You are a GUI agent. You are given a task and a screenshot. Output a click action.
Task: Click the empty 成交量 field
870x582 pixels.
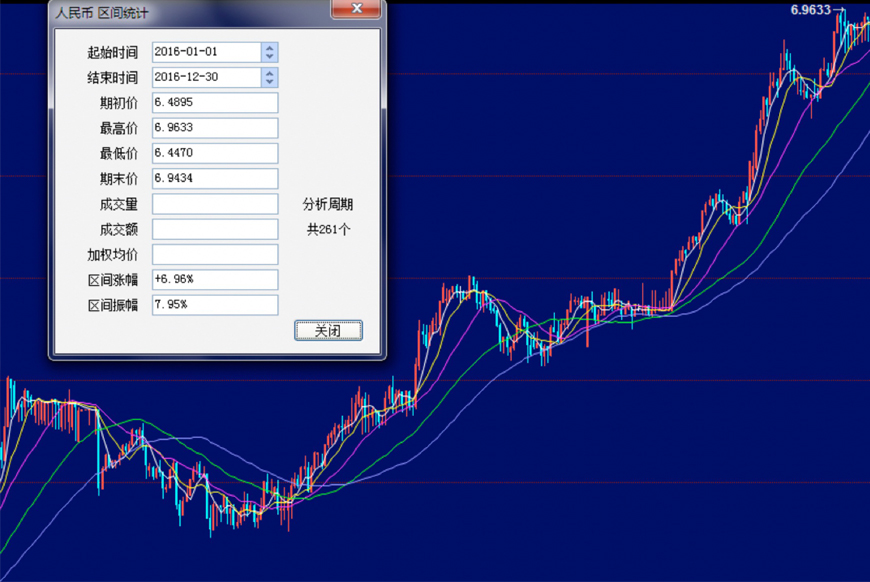[214, 204]
